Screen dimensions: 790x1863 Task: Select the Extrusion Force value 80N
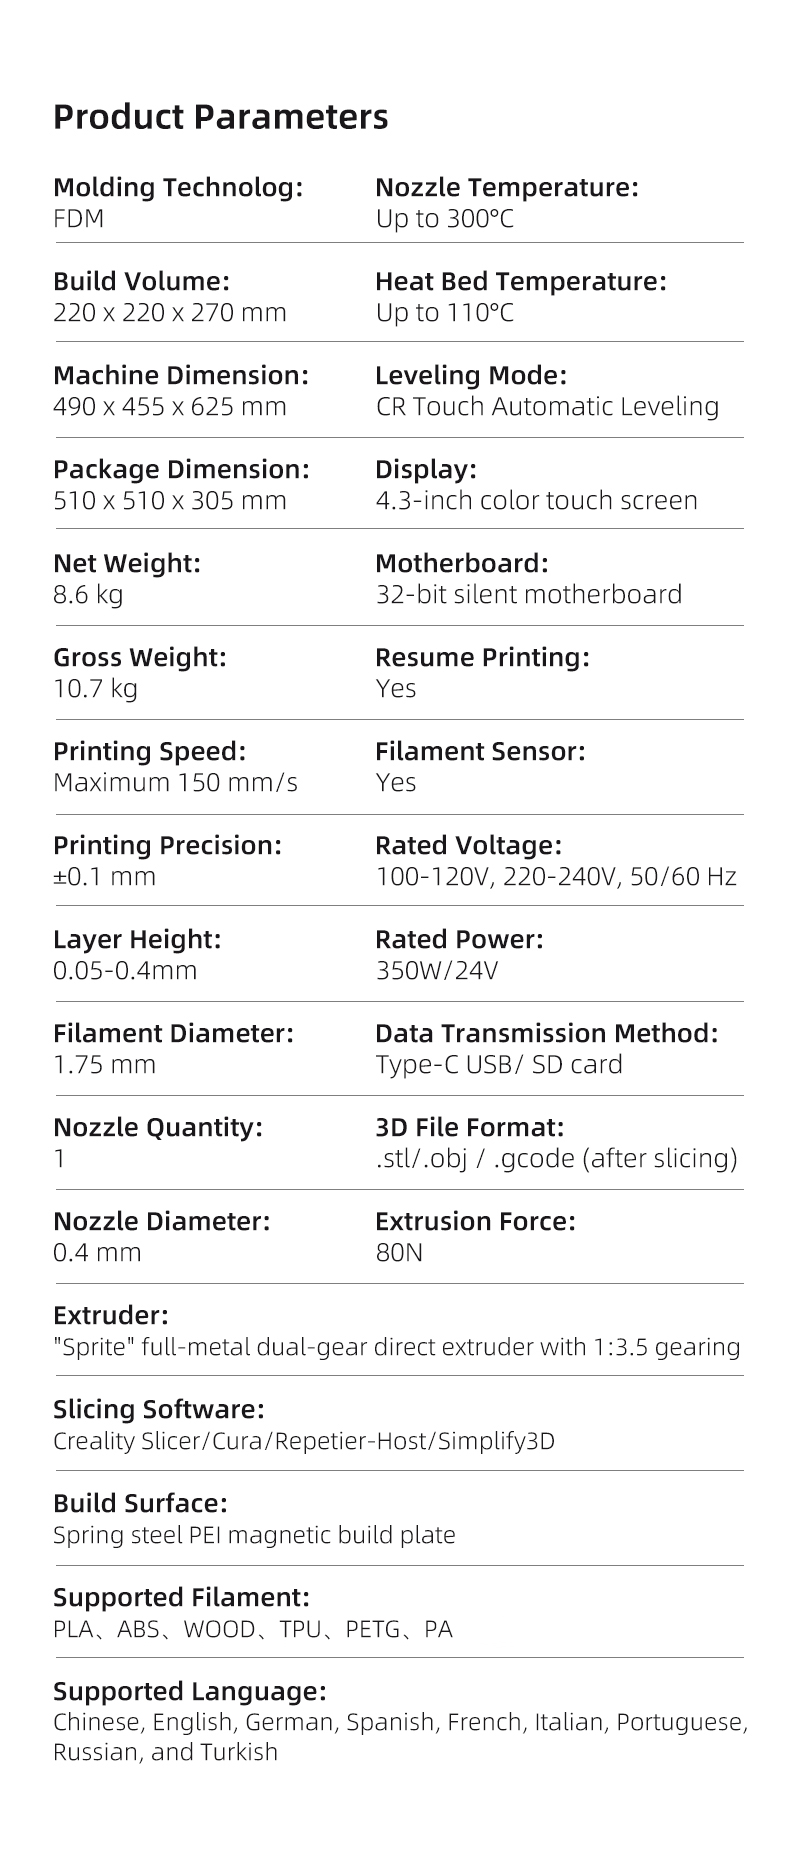[x=399, y=1252]
